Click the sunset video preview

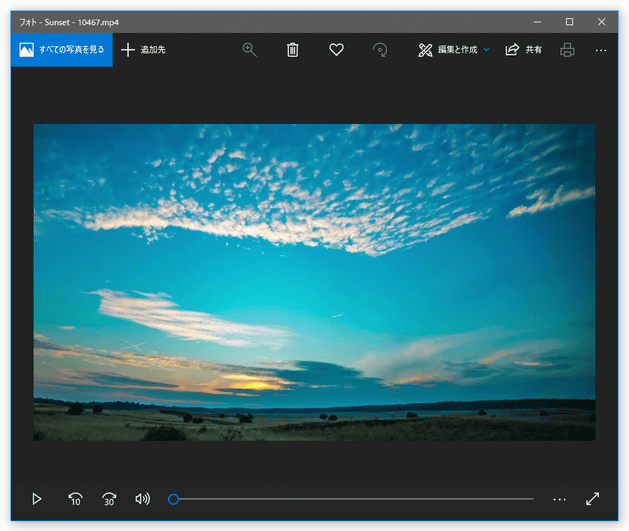click(314, 282)
